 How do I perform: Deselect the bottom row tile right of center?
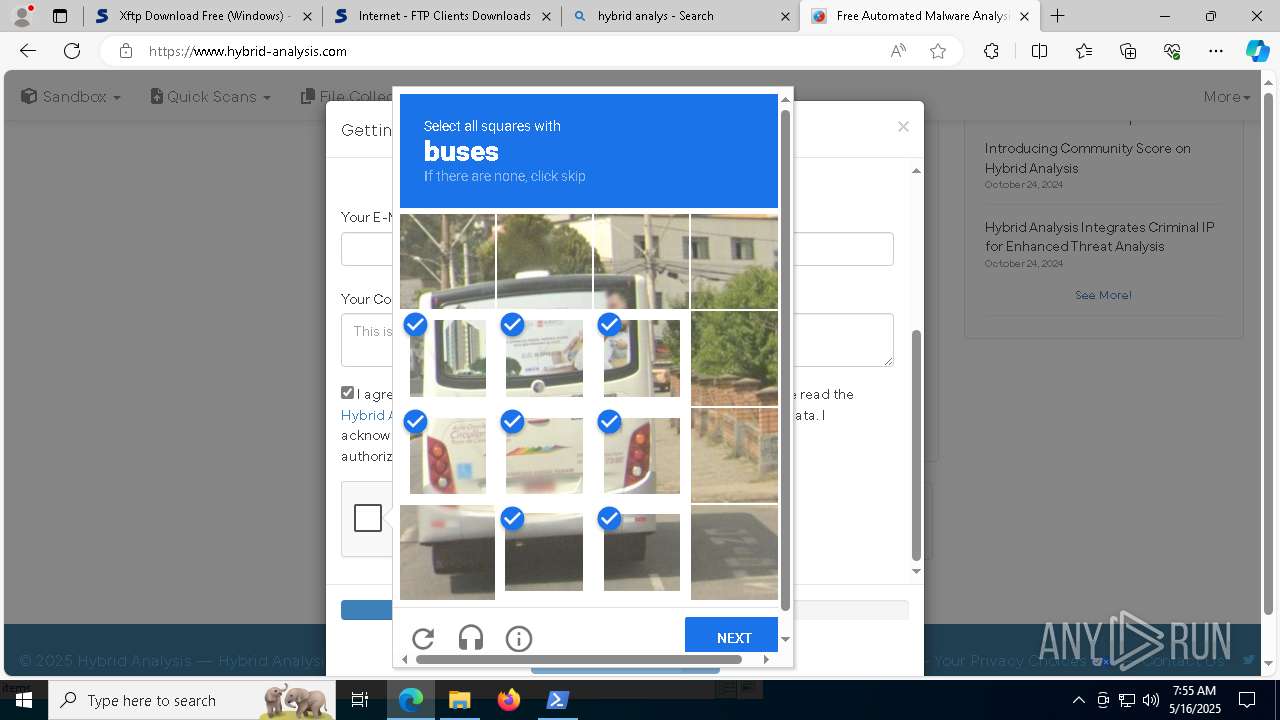[641, 552]
